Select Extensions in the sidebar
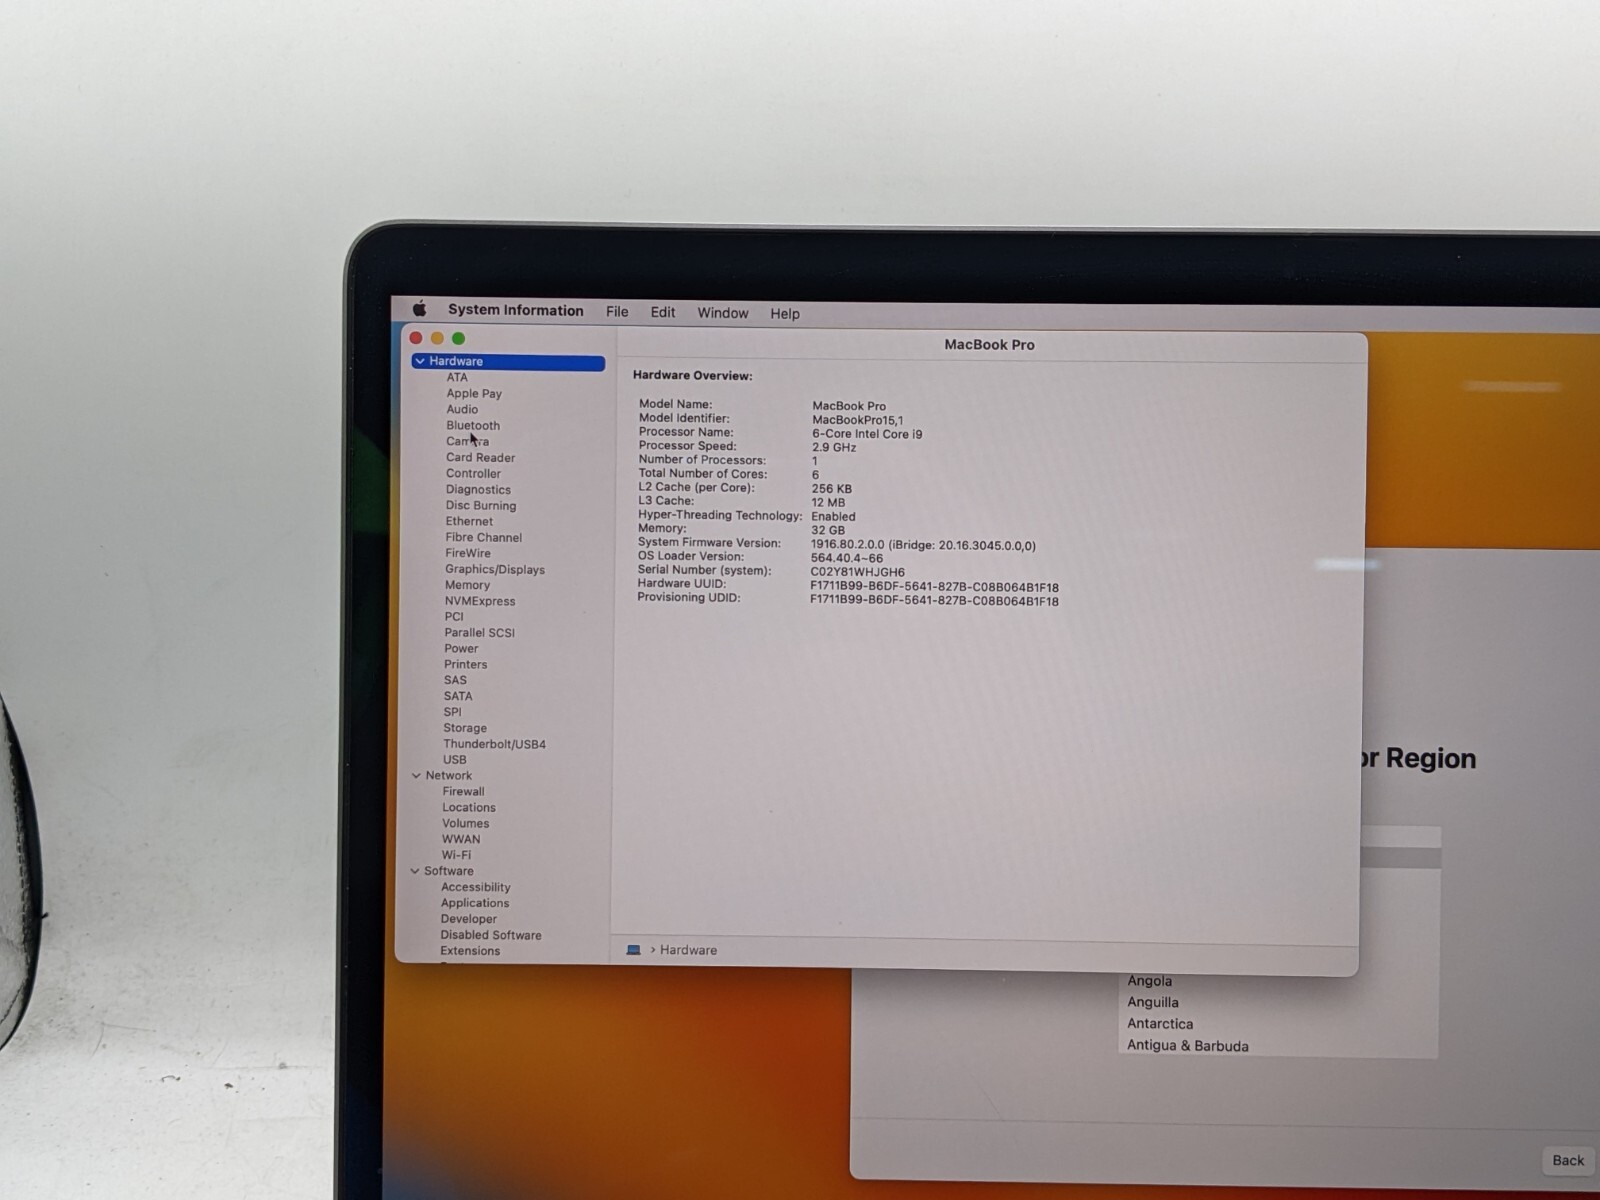Image resolution: width=1600 pixels, height=1200 pixels. (470, 951)
